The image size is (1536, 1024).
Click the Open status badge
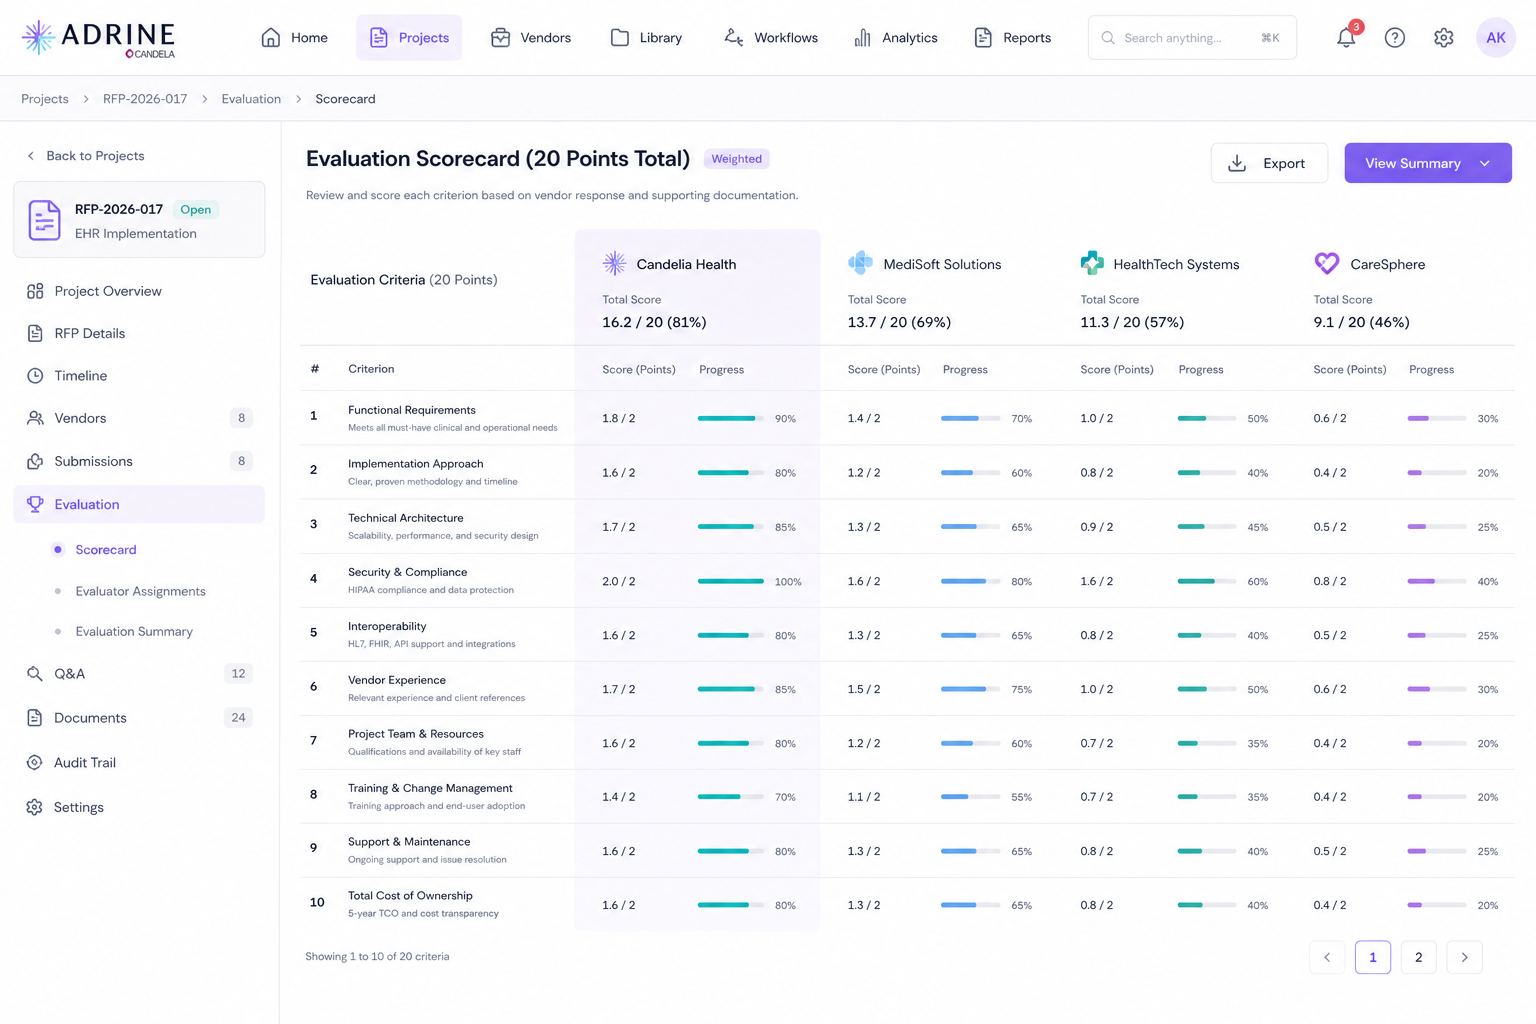coord(196,209)
